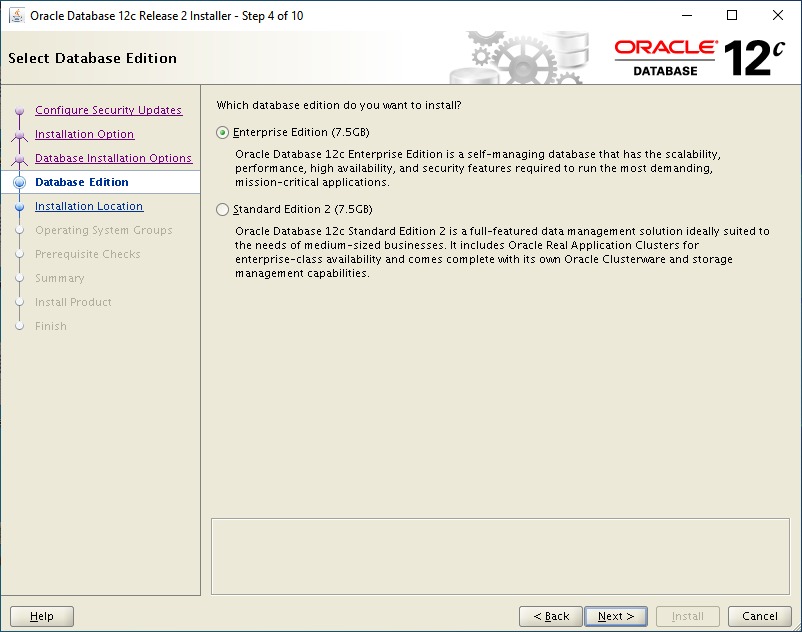Click the installer icon in the title bar
The height and width of the screenshot is (632, 802).
[x=14, y=15]
